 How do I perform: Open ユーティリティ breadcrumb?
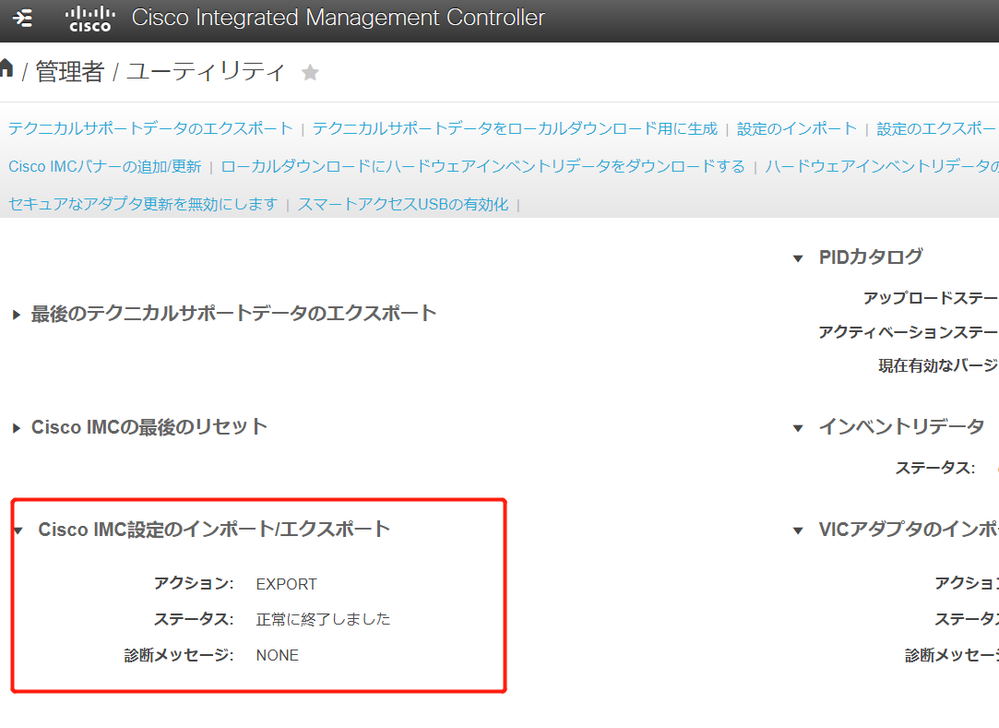(x=206, y=71)
